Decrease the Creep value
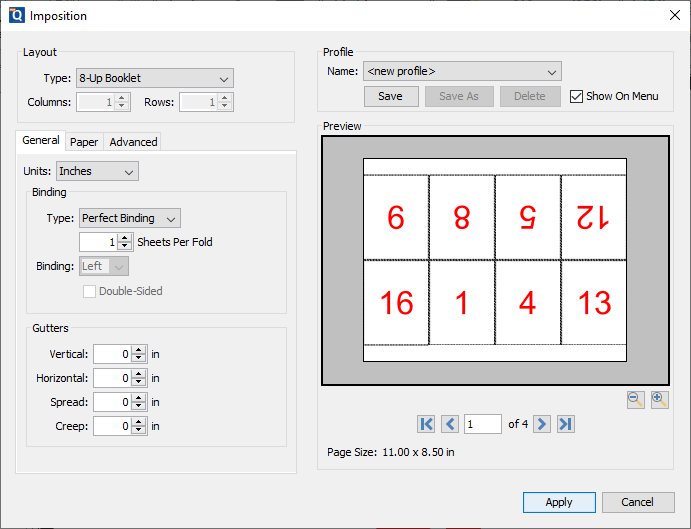The height and width of the screenshot is (529, 691). pyautogui.click(x=139, y=430)
